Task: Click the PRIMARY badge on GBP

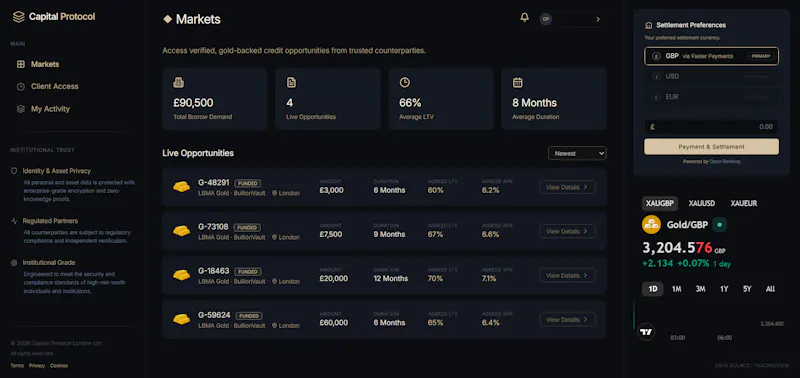Action: tap(761, 56)
